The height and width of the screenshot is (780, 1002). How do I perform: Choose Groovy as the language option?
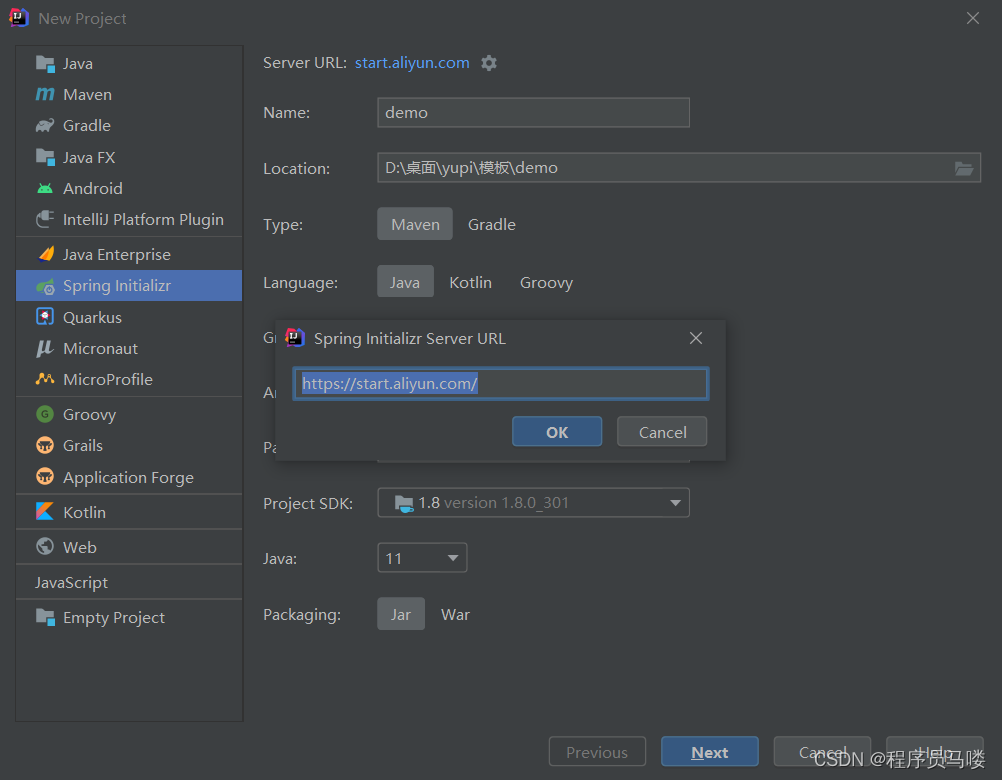546,282
